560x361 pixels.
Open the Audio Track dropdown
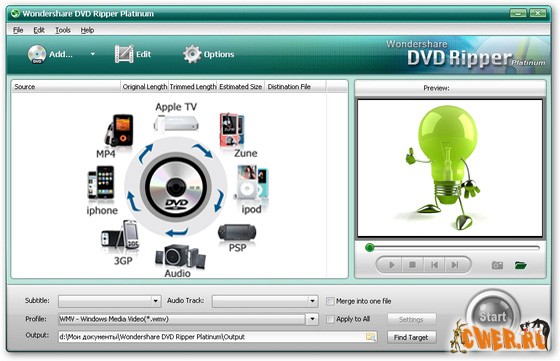tap(312, 301)
